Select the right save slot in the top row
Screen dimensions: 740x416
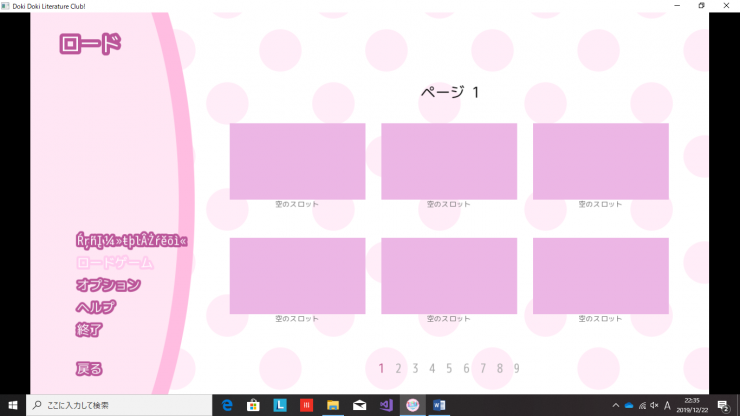pyautogui.click(x=601, y=161)
